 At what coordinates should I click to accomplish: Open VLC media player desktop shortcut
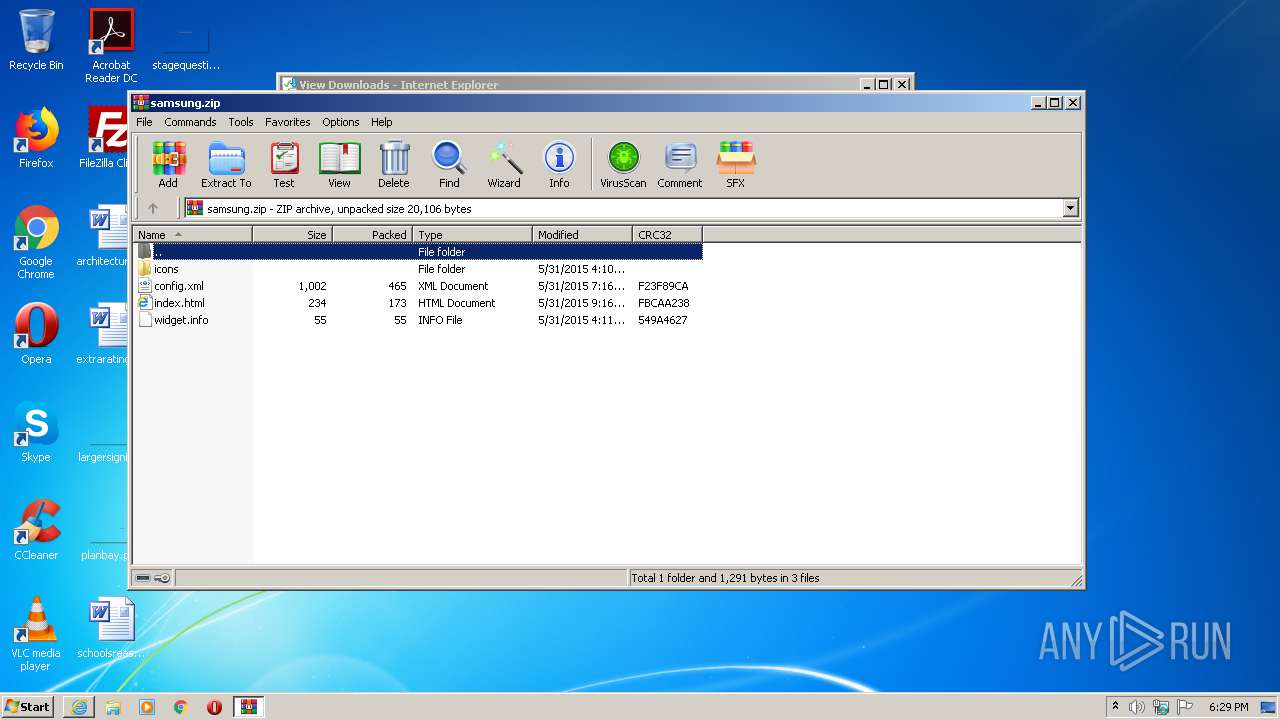click(x=36, y=634)
